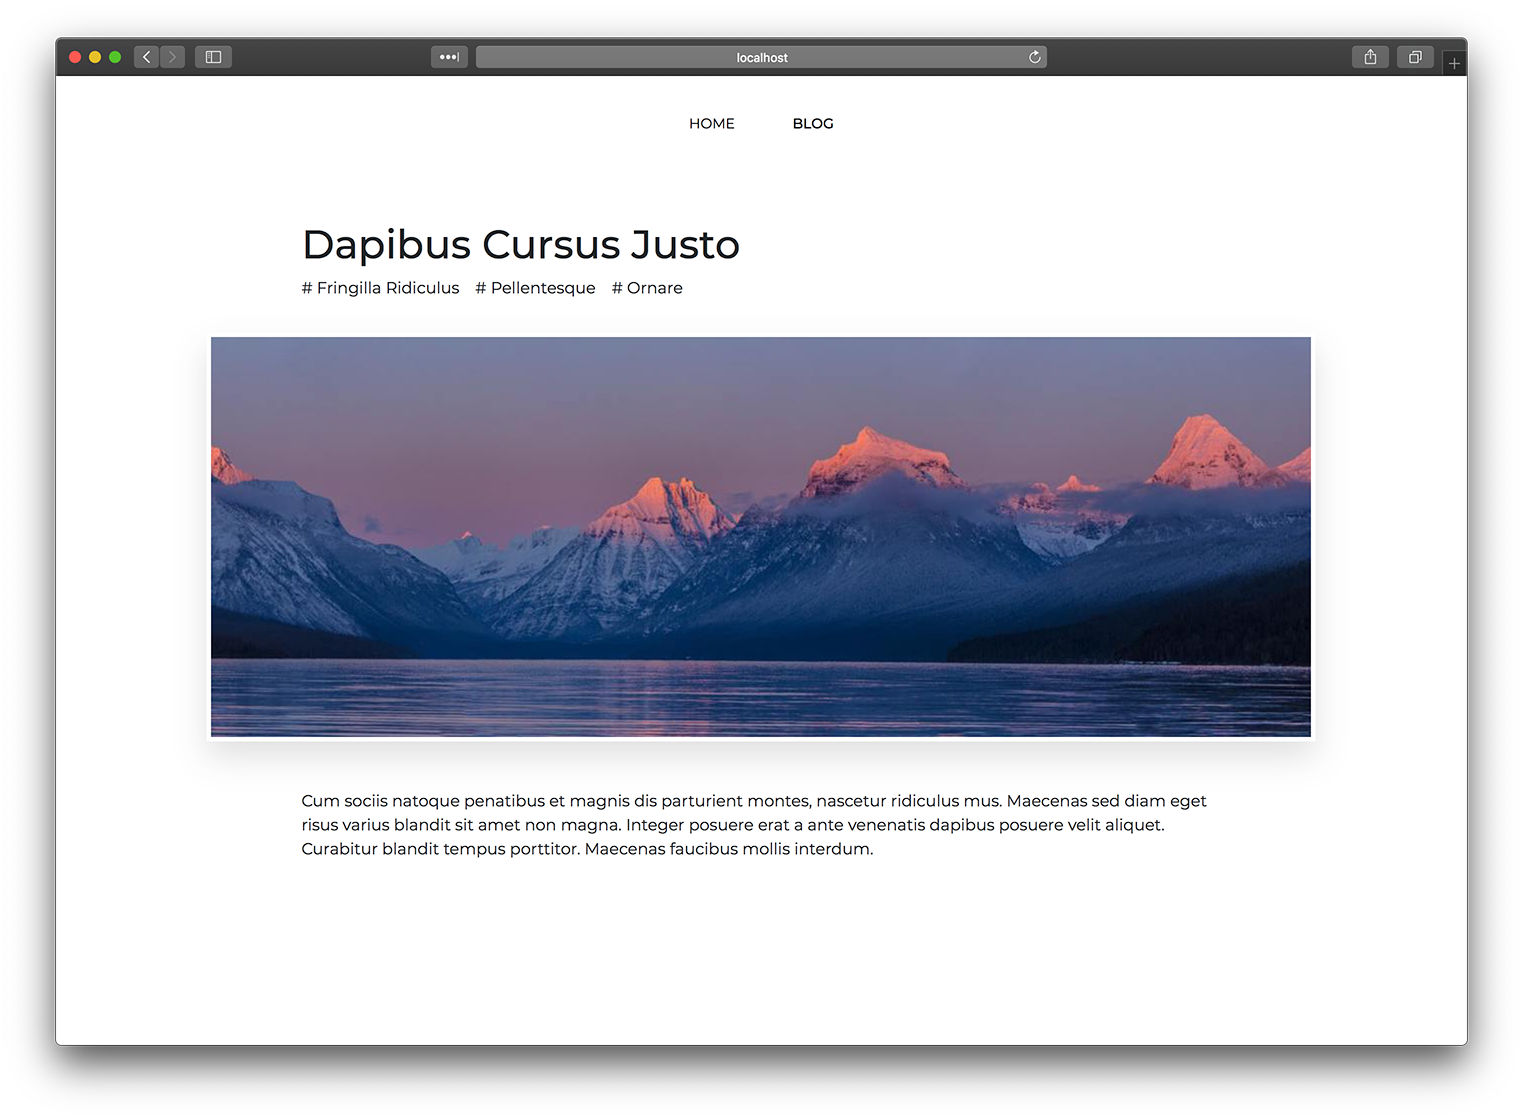Image resolution: width=1523 pixels, height=1119 pixels.
Task: Go back using the browser back arrow
Action: click(x=147, y=57)
